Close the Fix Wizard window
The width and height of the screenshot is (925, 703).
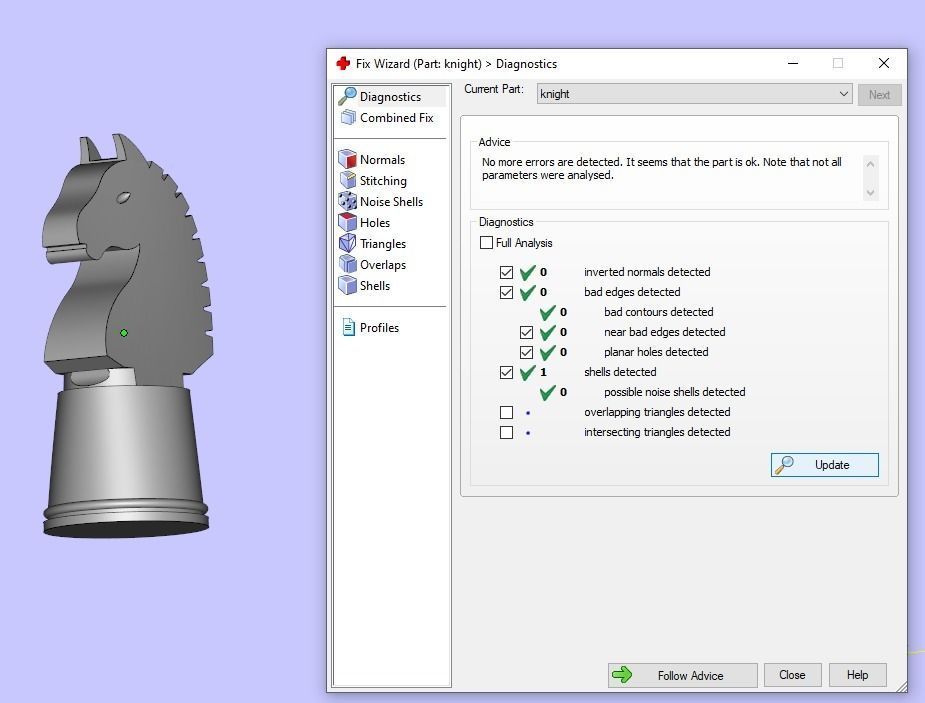[x=883, y=63]
